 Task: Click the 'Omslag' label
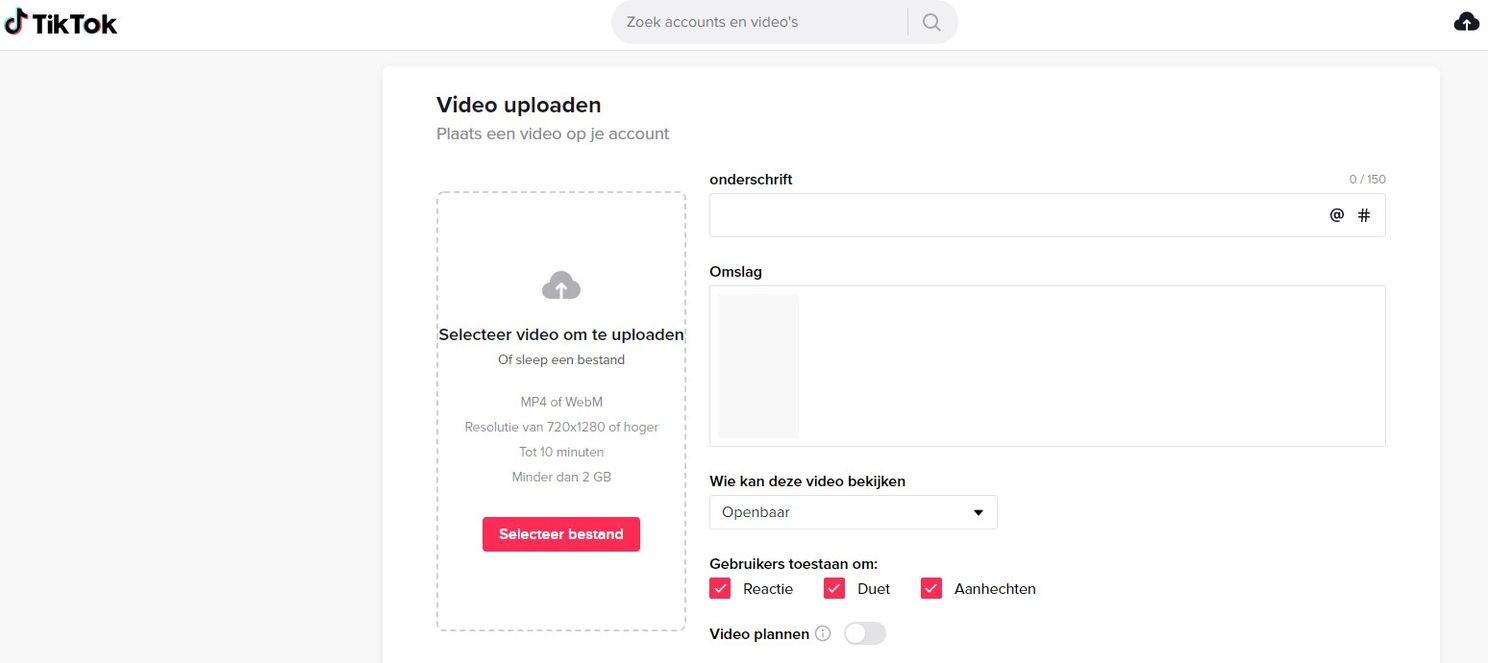(x=736, y=272)
